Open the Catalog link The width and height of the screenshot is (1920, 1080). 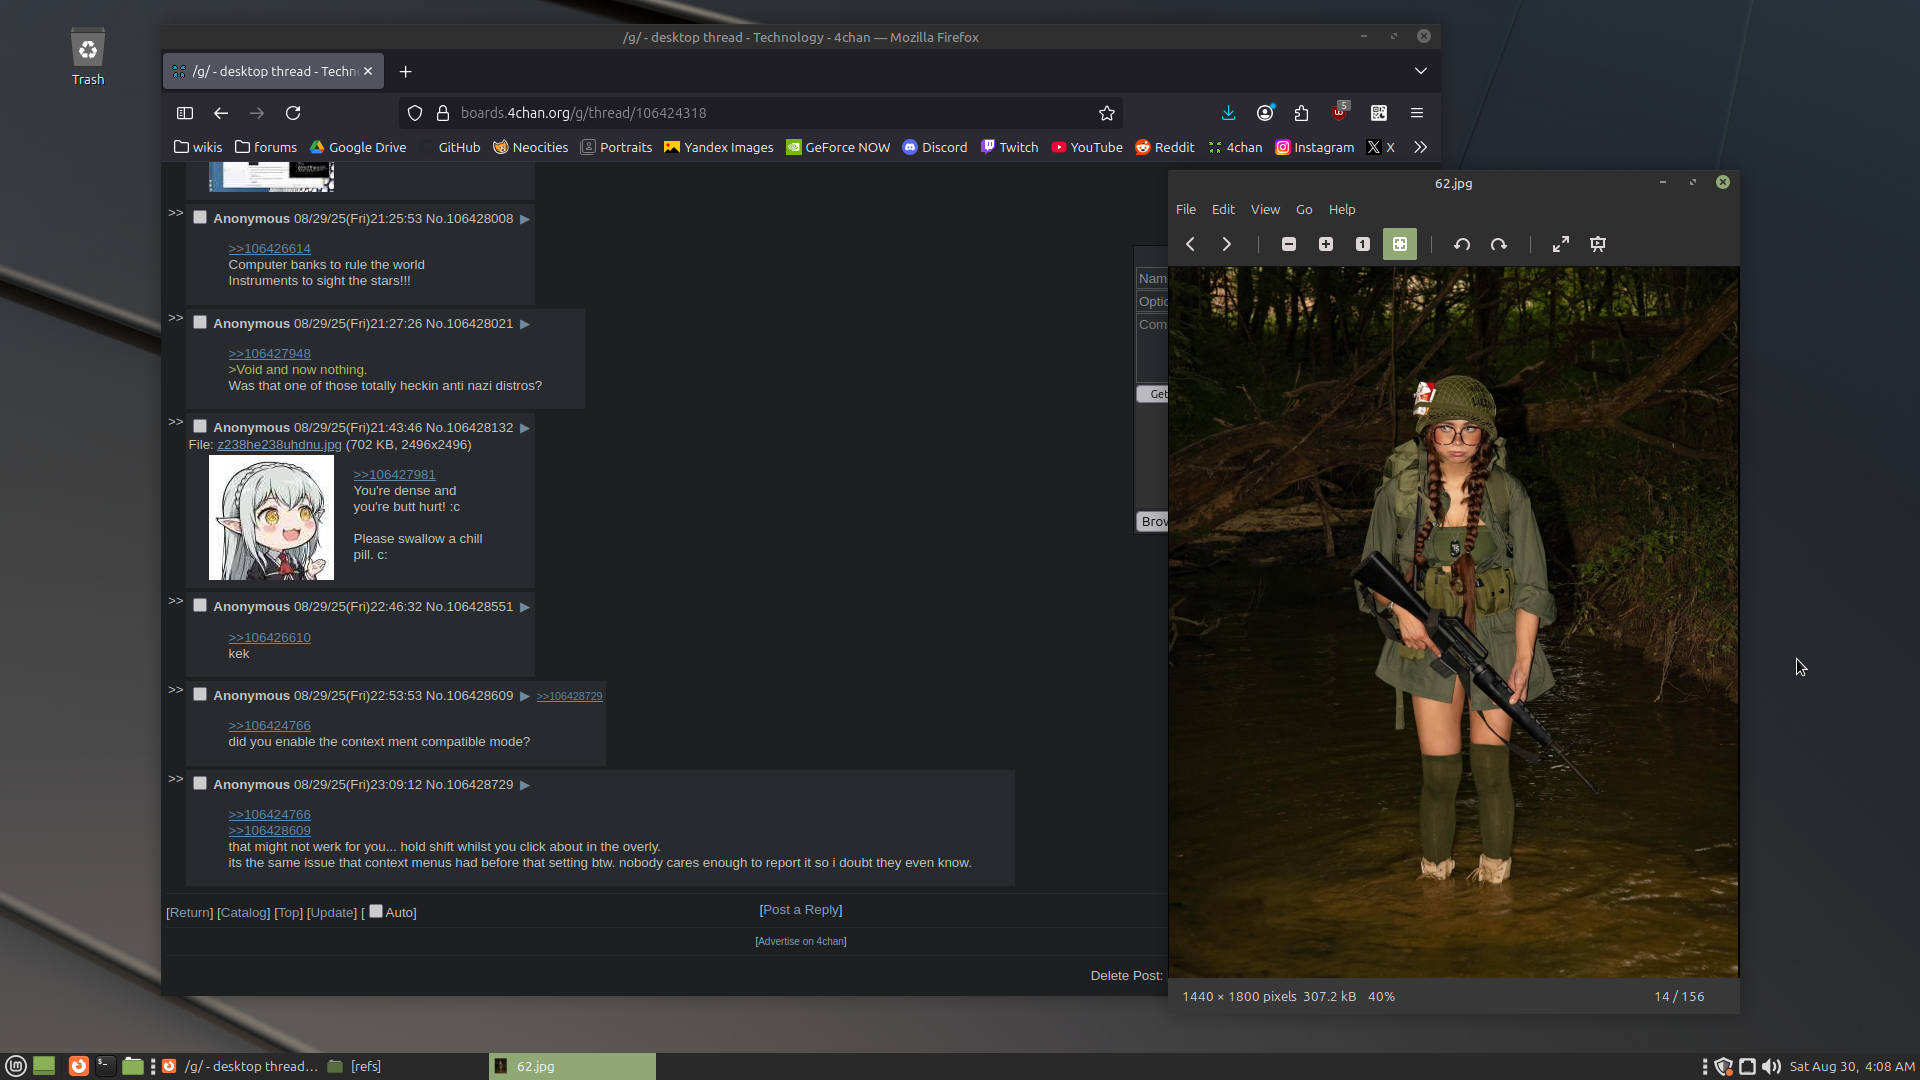coord(243,912)
